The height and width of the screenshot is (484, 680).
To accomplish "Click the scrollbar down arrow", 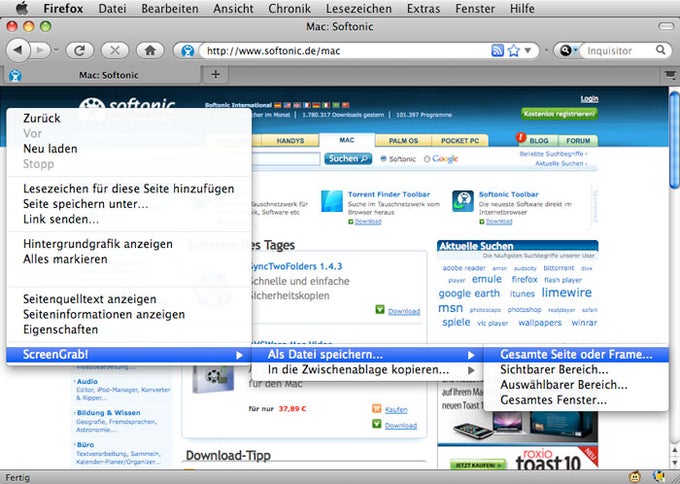I will tap(674, 462).
